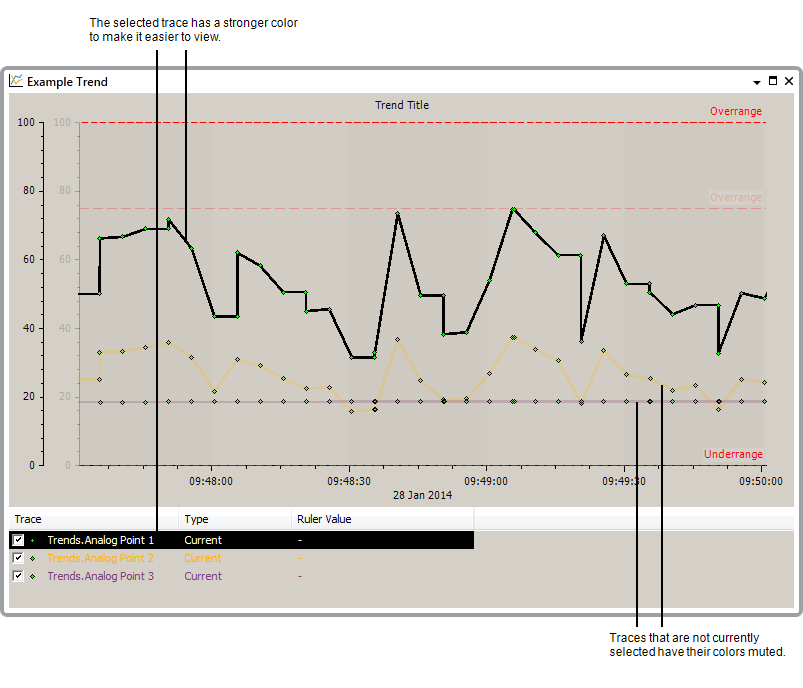Toggle the Trends.Analog Point 2 checkbox
Viewport: 803px width, 688px height.
pos(18,558)
